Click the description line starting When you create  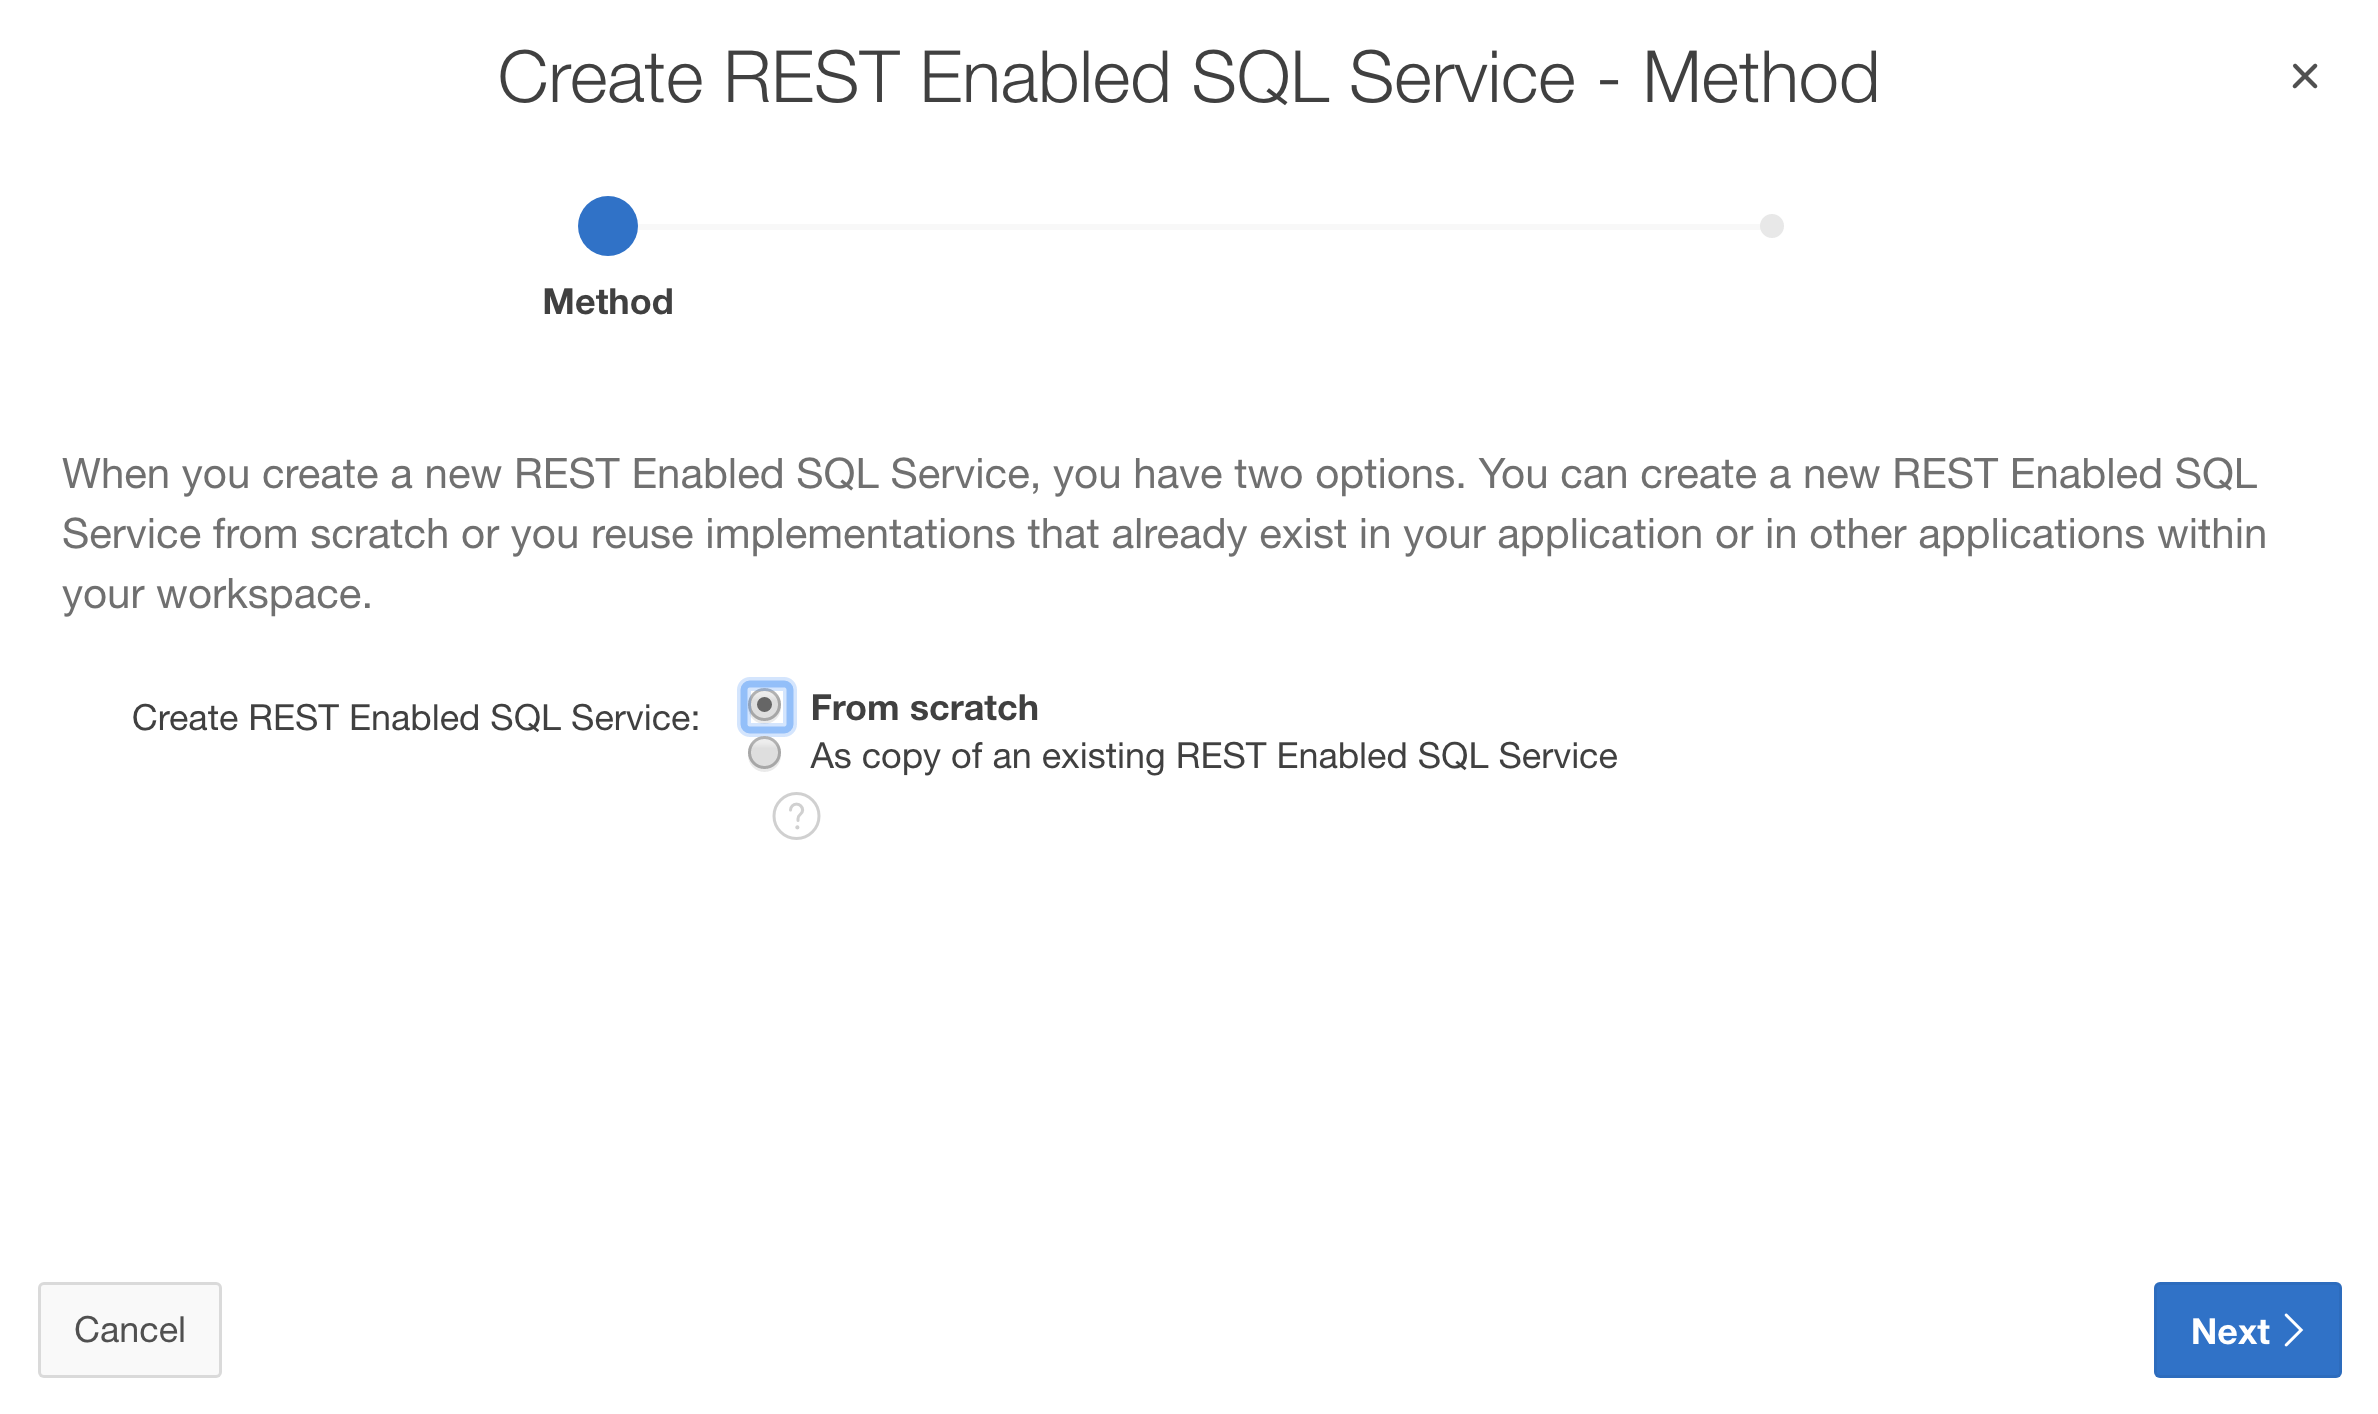pyautogui.click(x=1160, y=474)
